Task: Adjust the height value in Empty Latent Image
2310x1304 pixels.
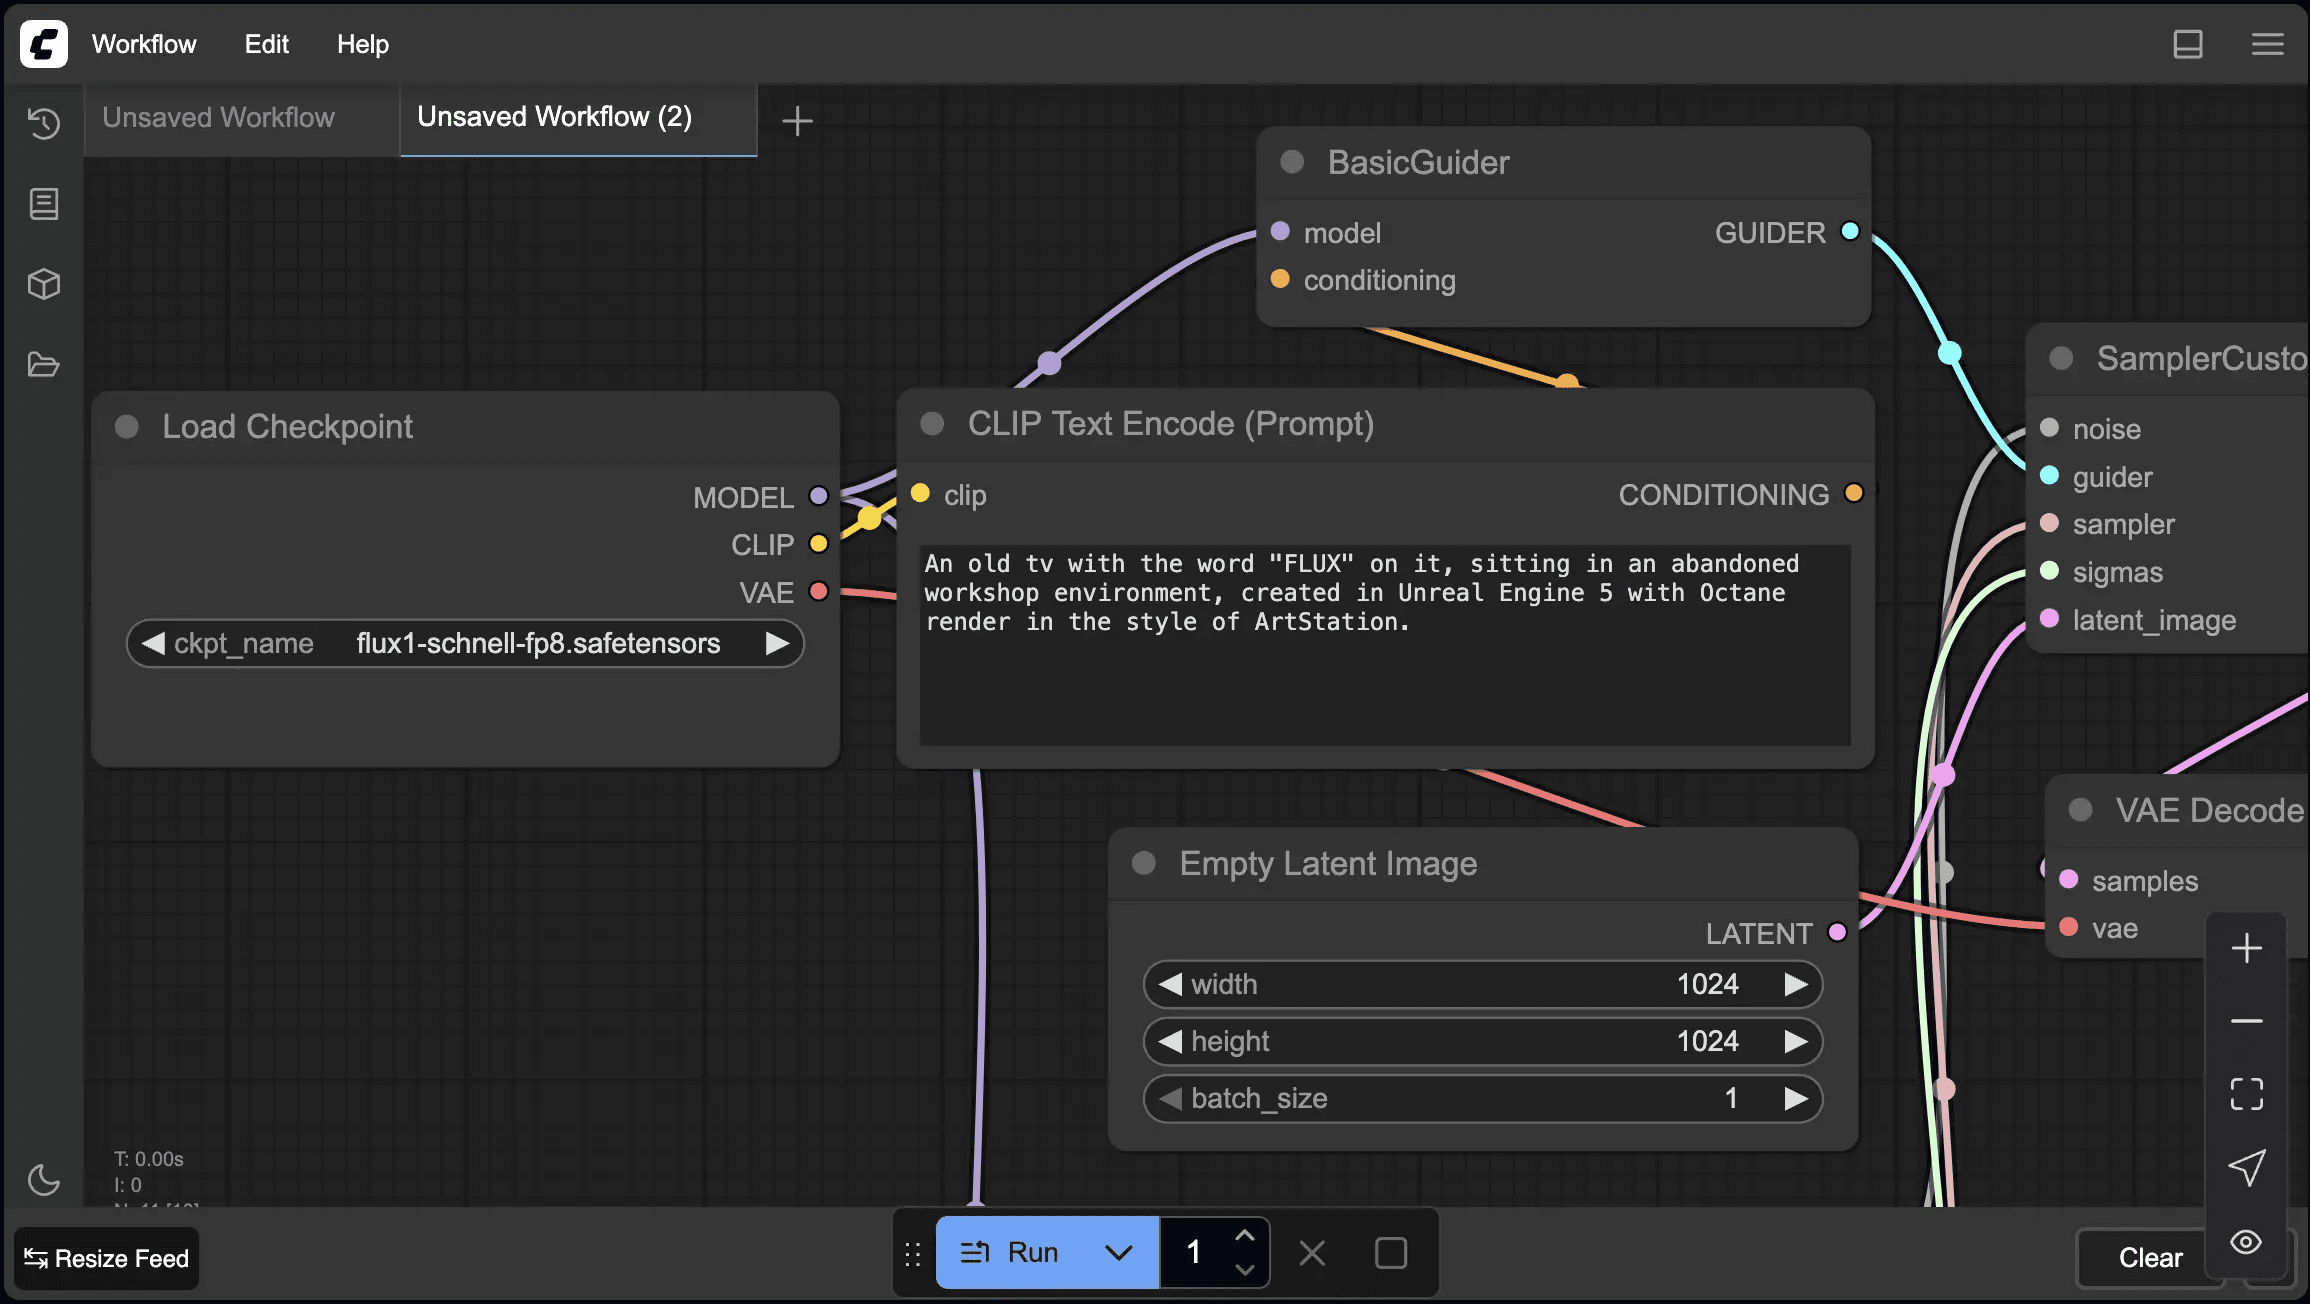Action: click(x=1480, y=1041)
